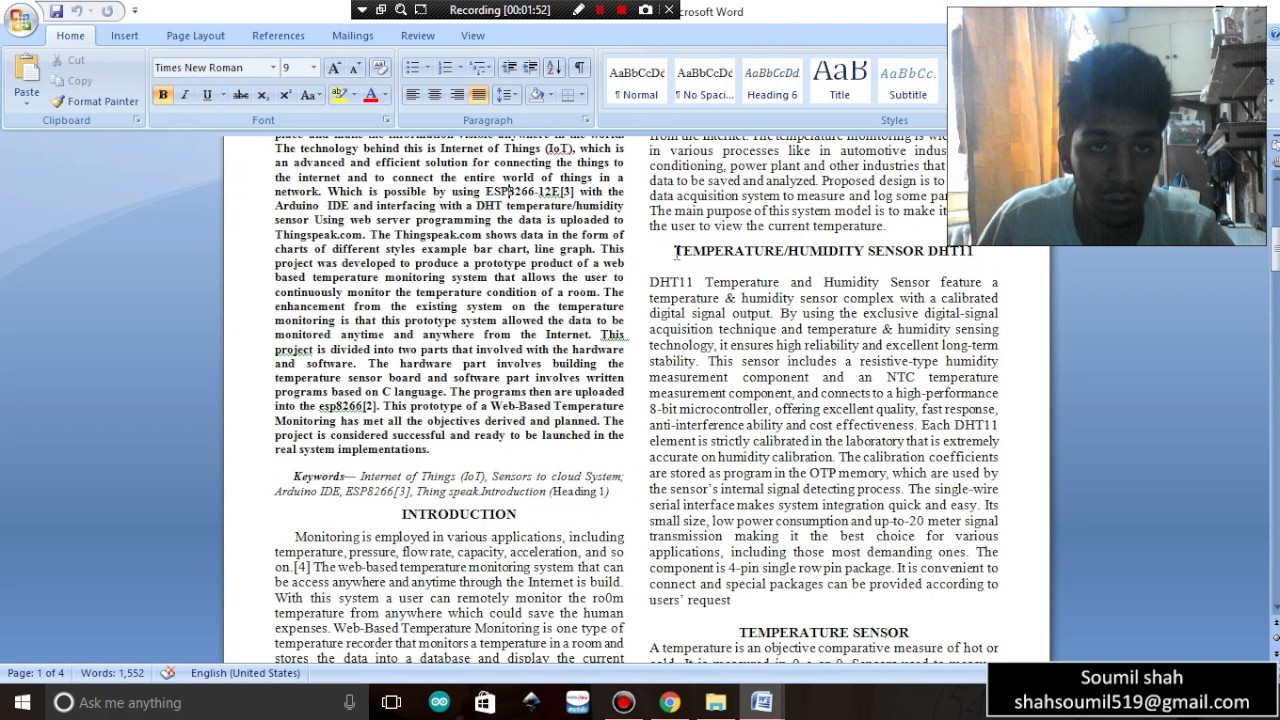1280x720 pixels.
Task: Save the document from Quick Access toolbar
Action: 56,11
